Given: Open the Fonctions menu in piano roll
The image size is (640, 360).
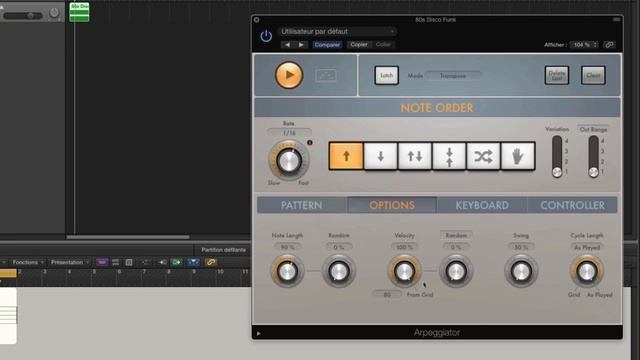Looking at the screenshot, I should click(28, 262).
